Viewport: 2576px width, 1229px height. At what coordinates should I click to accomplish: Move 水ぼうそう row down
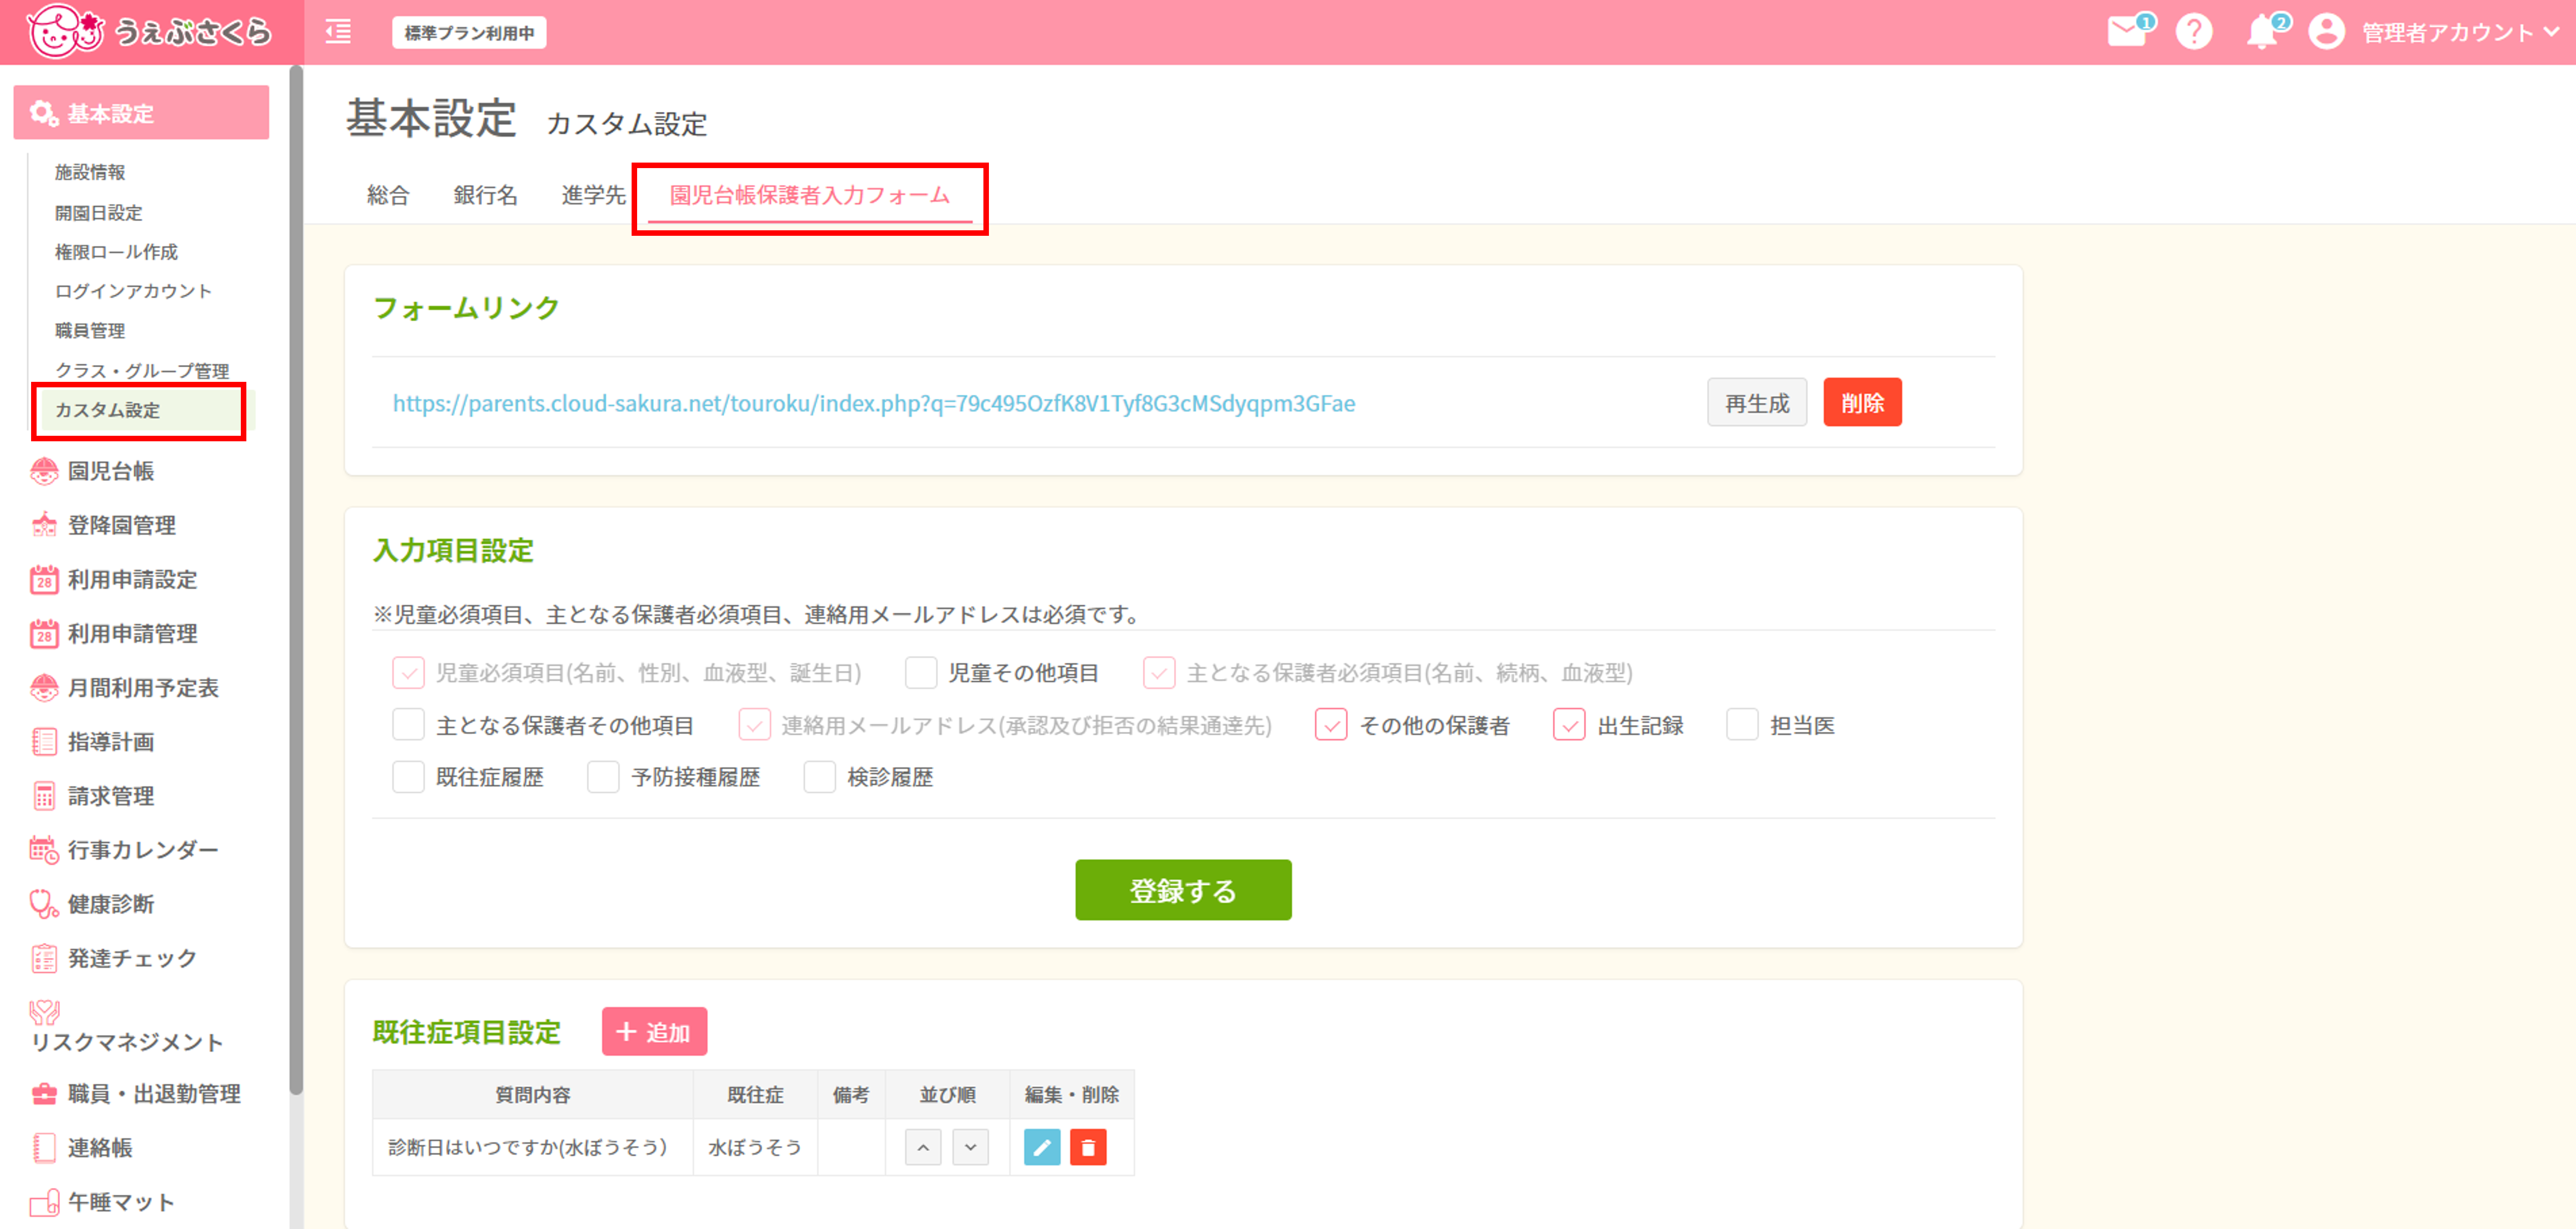click(x=970, y=1147)
